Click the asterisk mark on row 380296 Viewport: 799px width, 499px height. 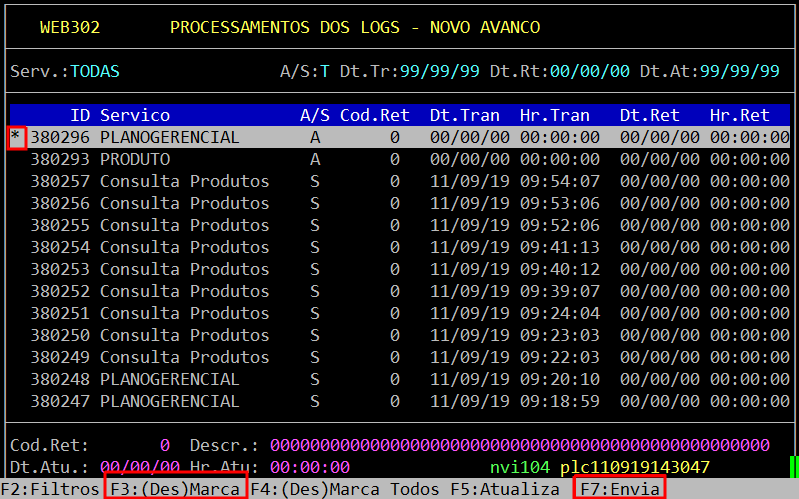click(x=15, y=138)
